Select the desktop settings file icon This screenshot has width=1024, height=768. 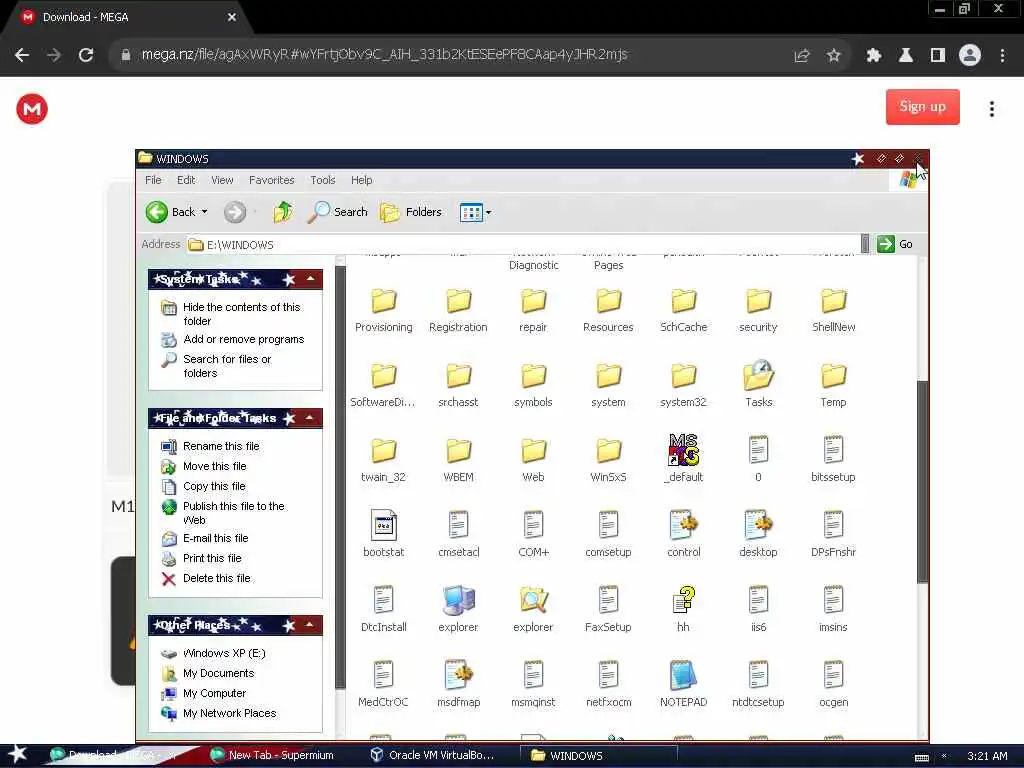click(758, 524)
